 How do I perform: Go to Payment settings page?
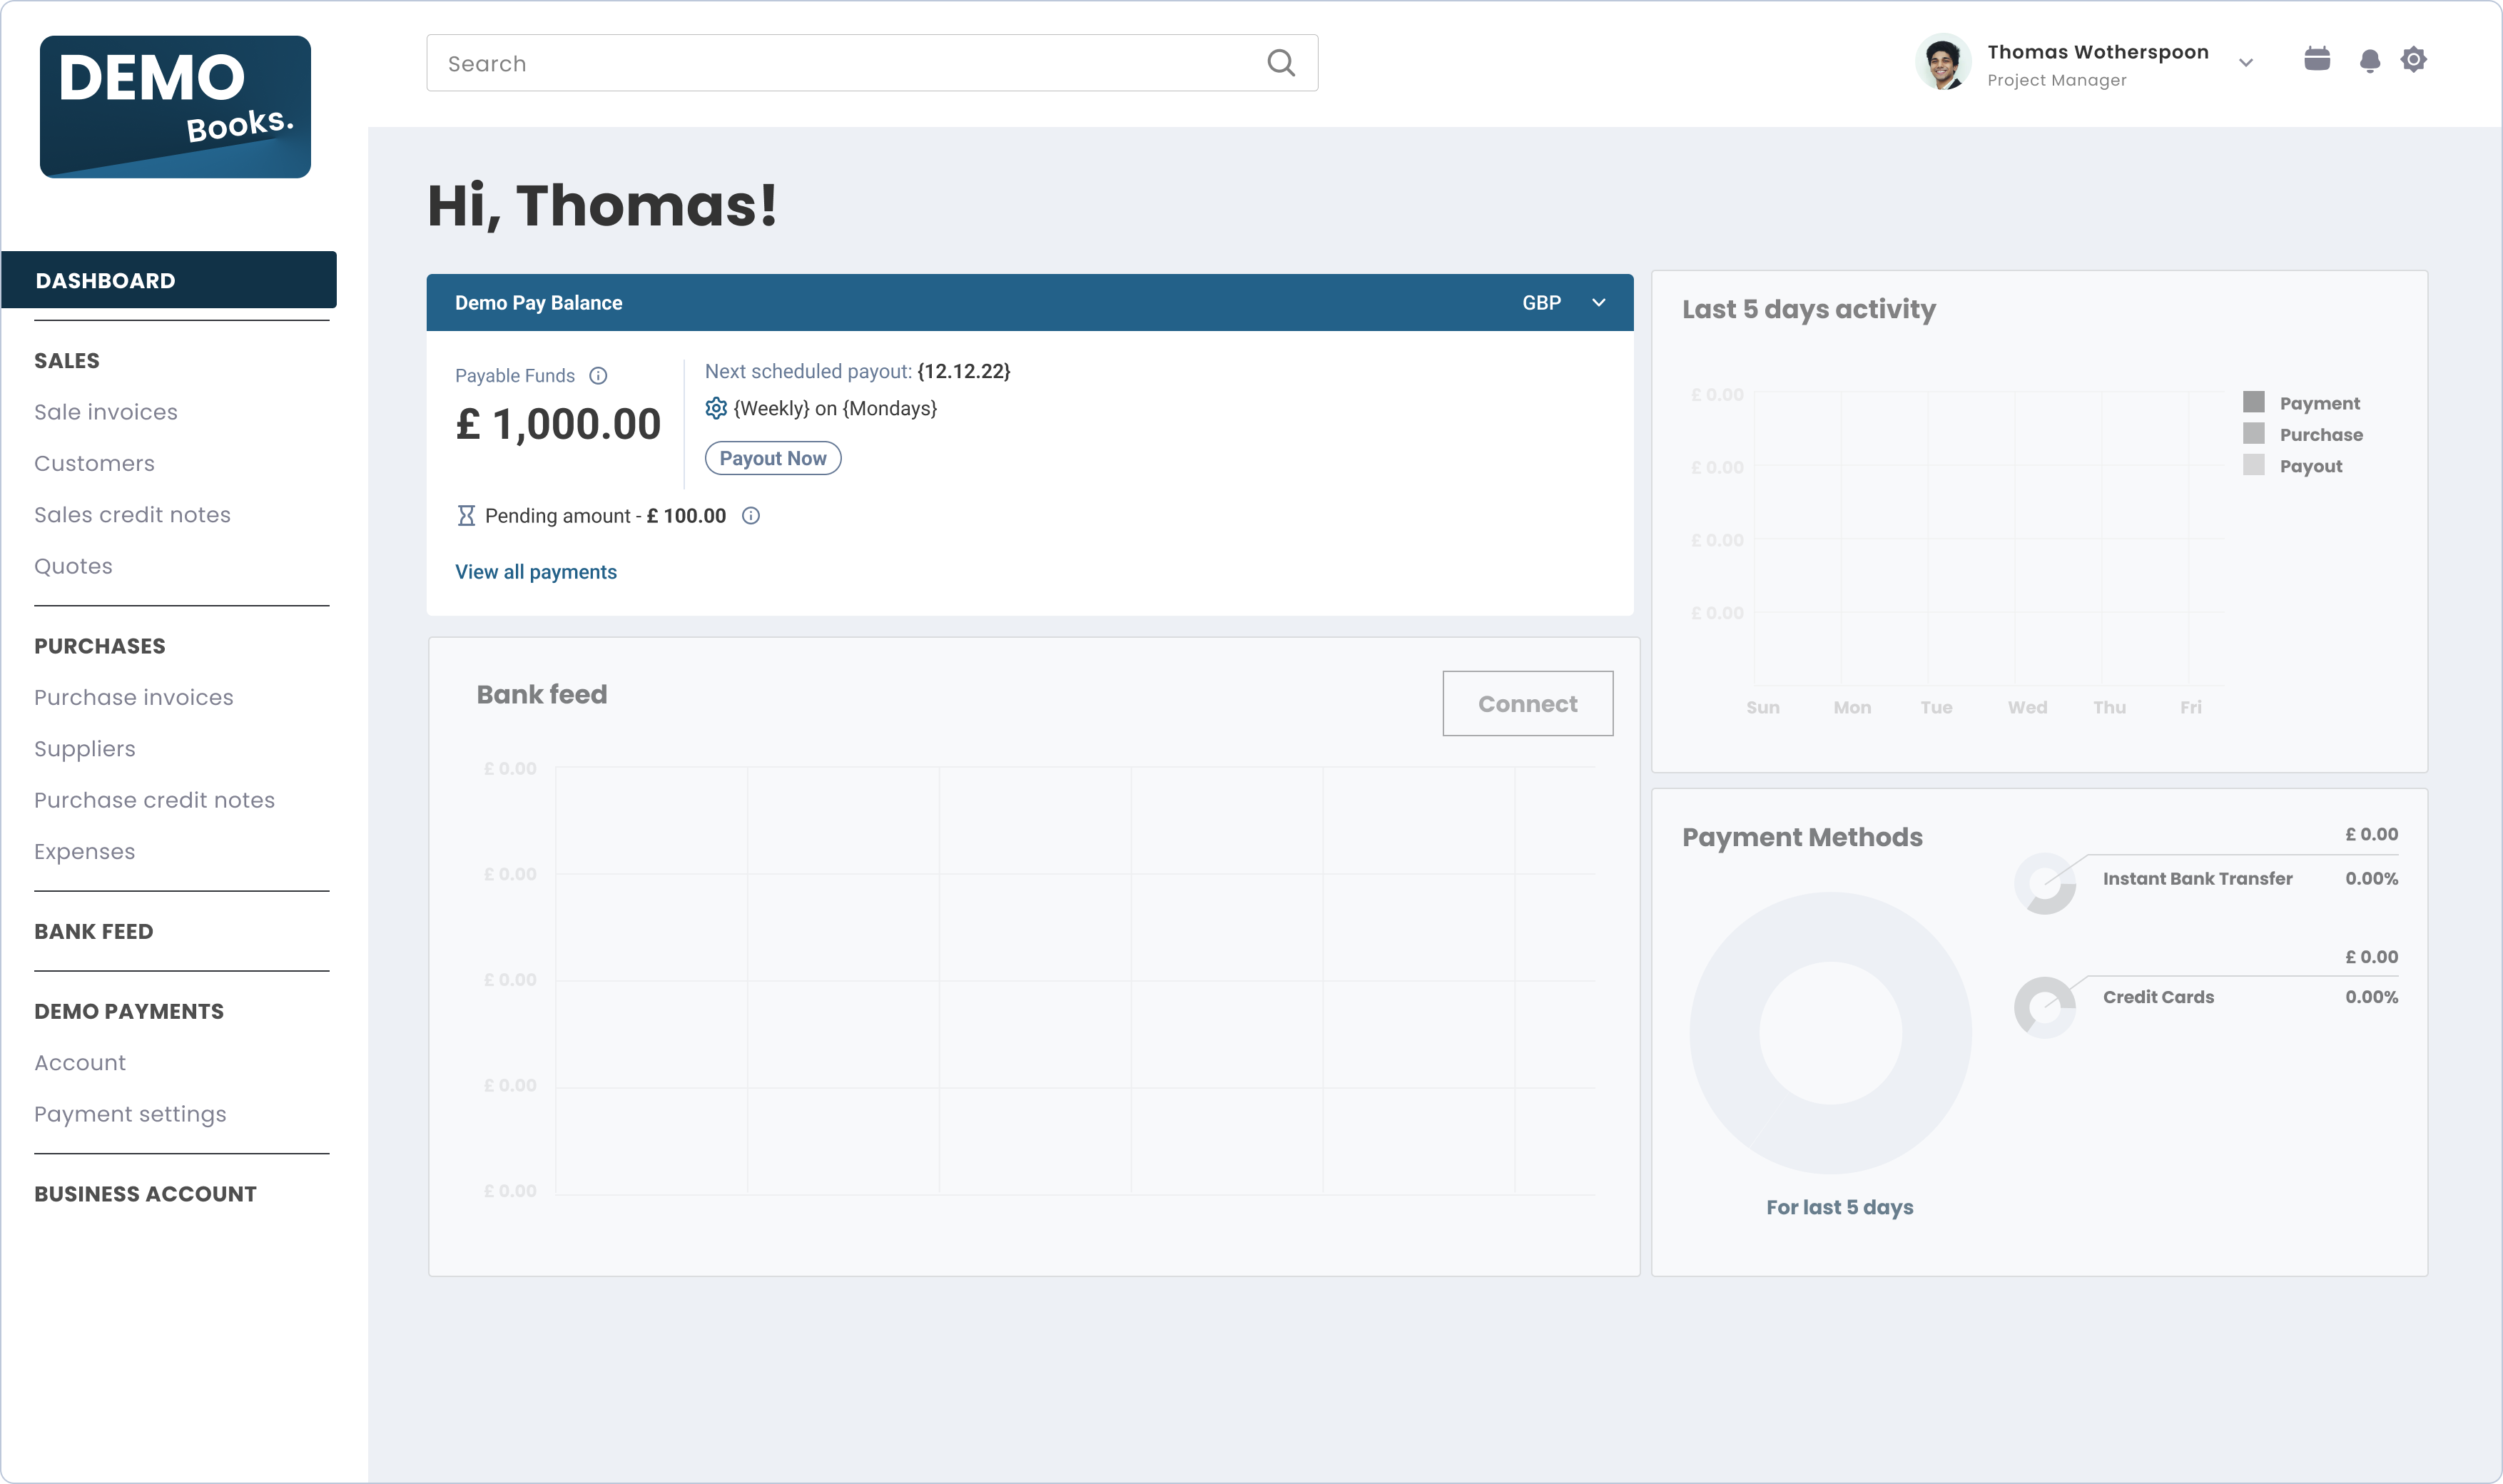point(130,1114)
